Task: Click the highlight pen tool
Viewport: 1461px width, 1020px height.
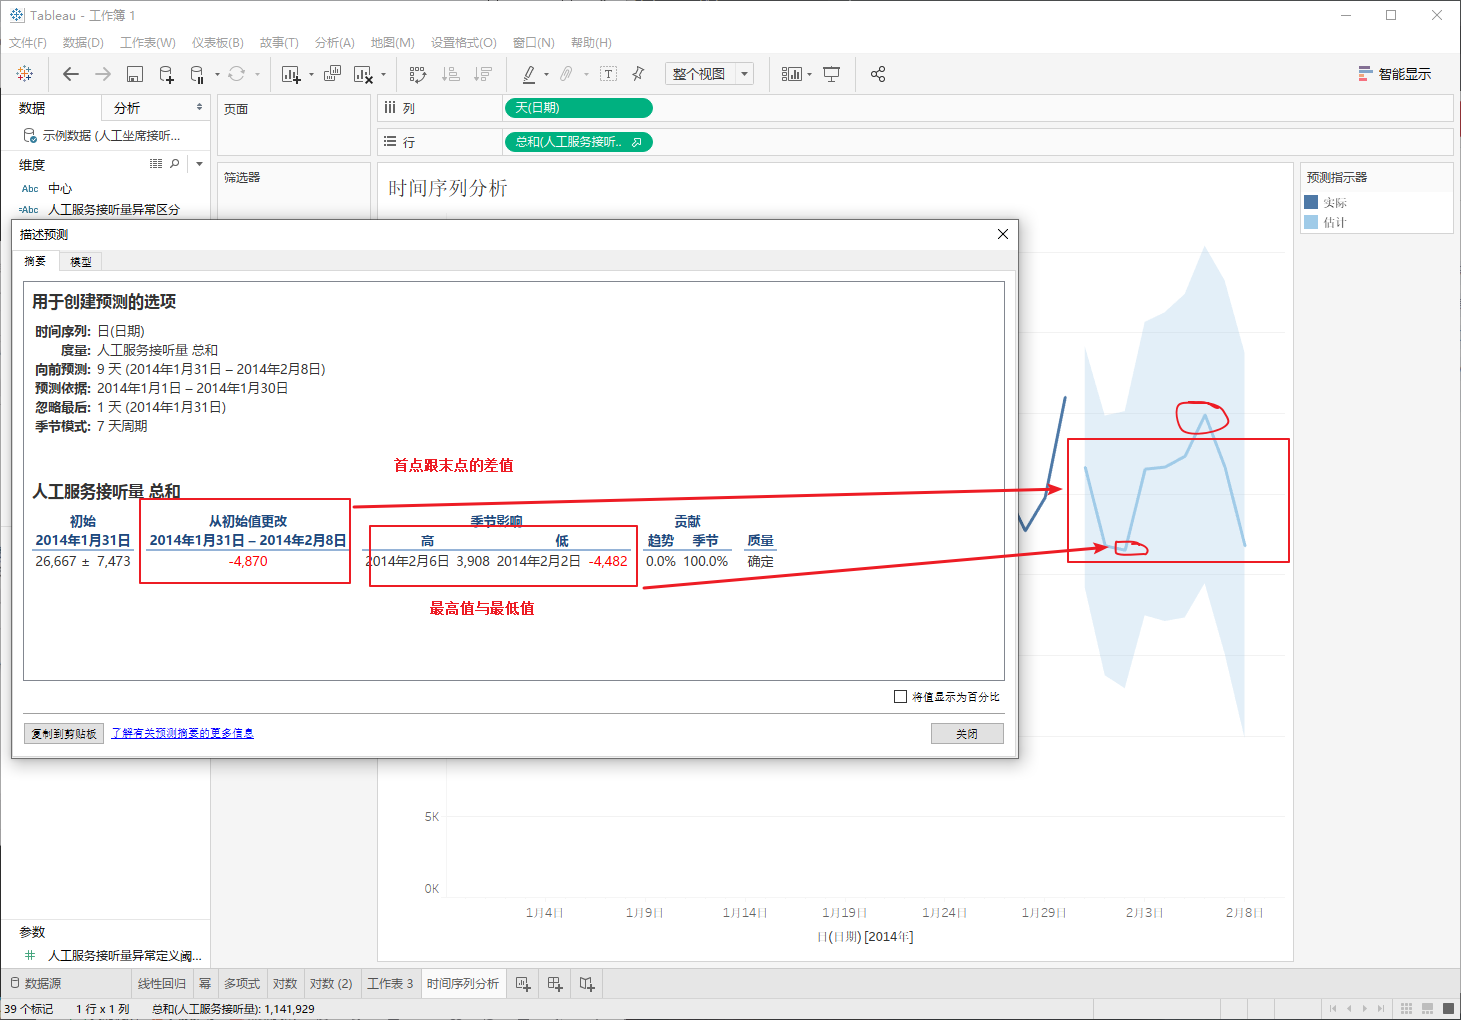Action: tap(529, 74)
